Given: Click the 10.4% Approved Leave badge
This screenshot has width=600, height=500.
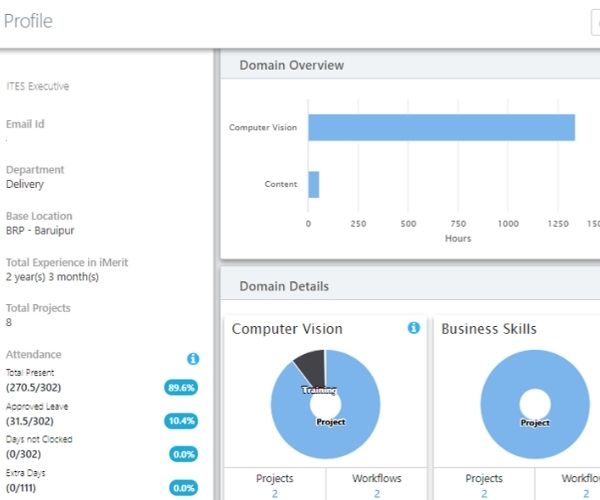Looking at the screenshot, I should point(181,421).
